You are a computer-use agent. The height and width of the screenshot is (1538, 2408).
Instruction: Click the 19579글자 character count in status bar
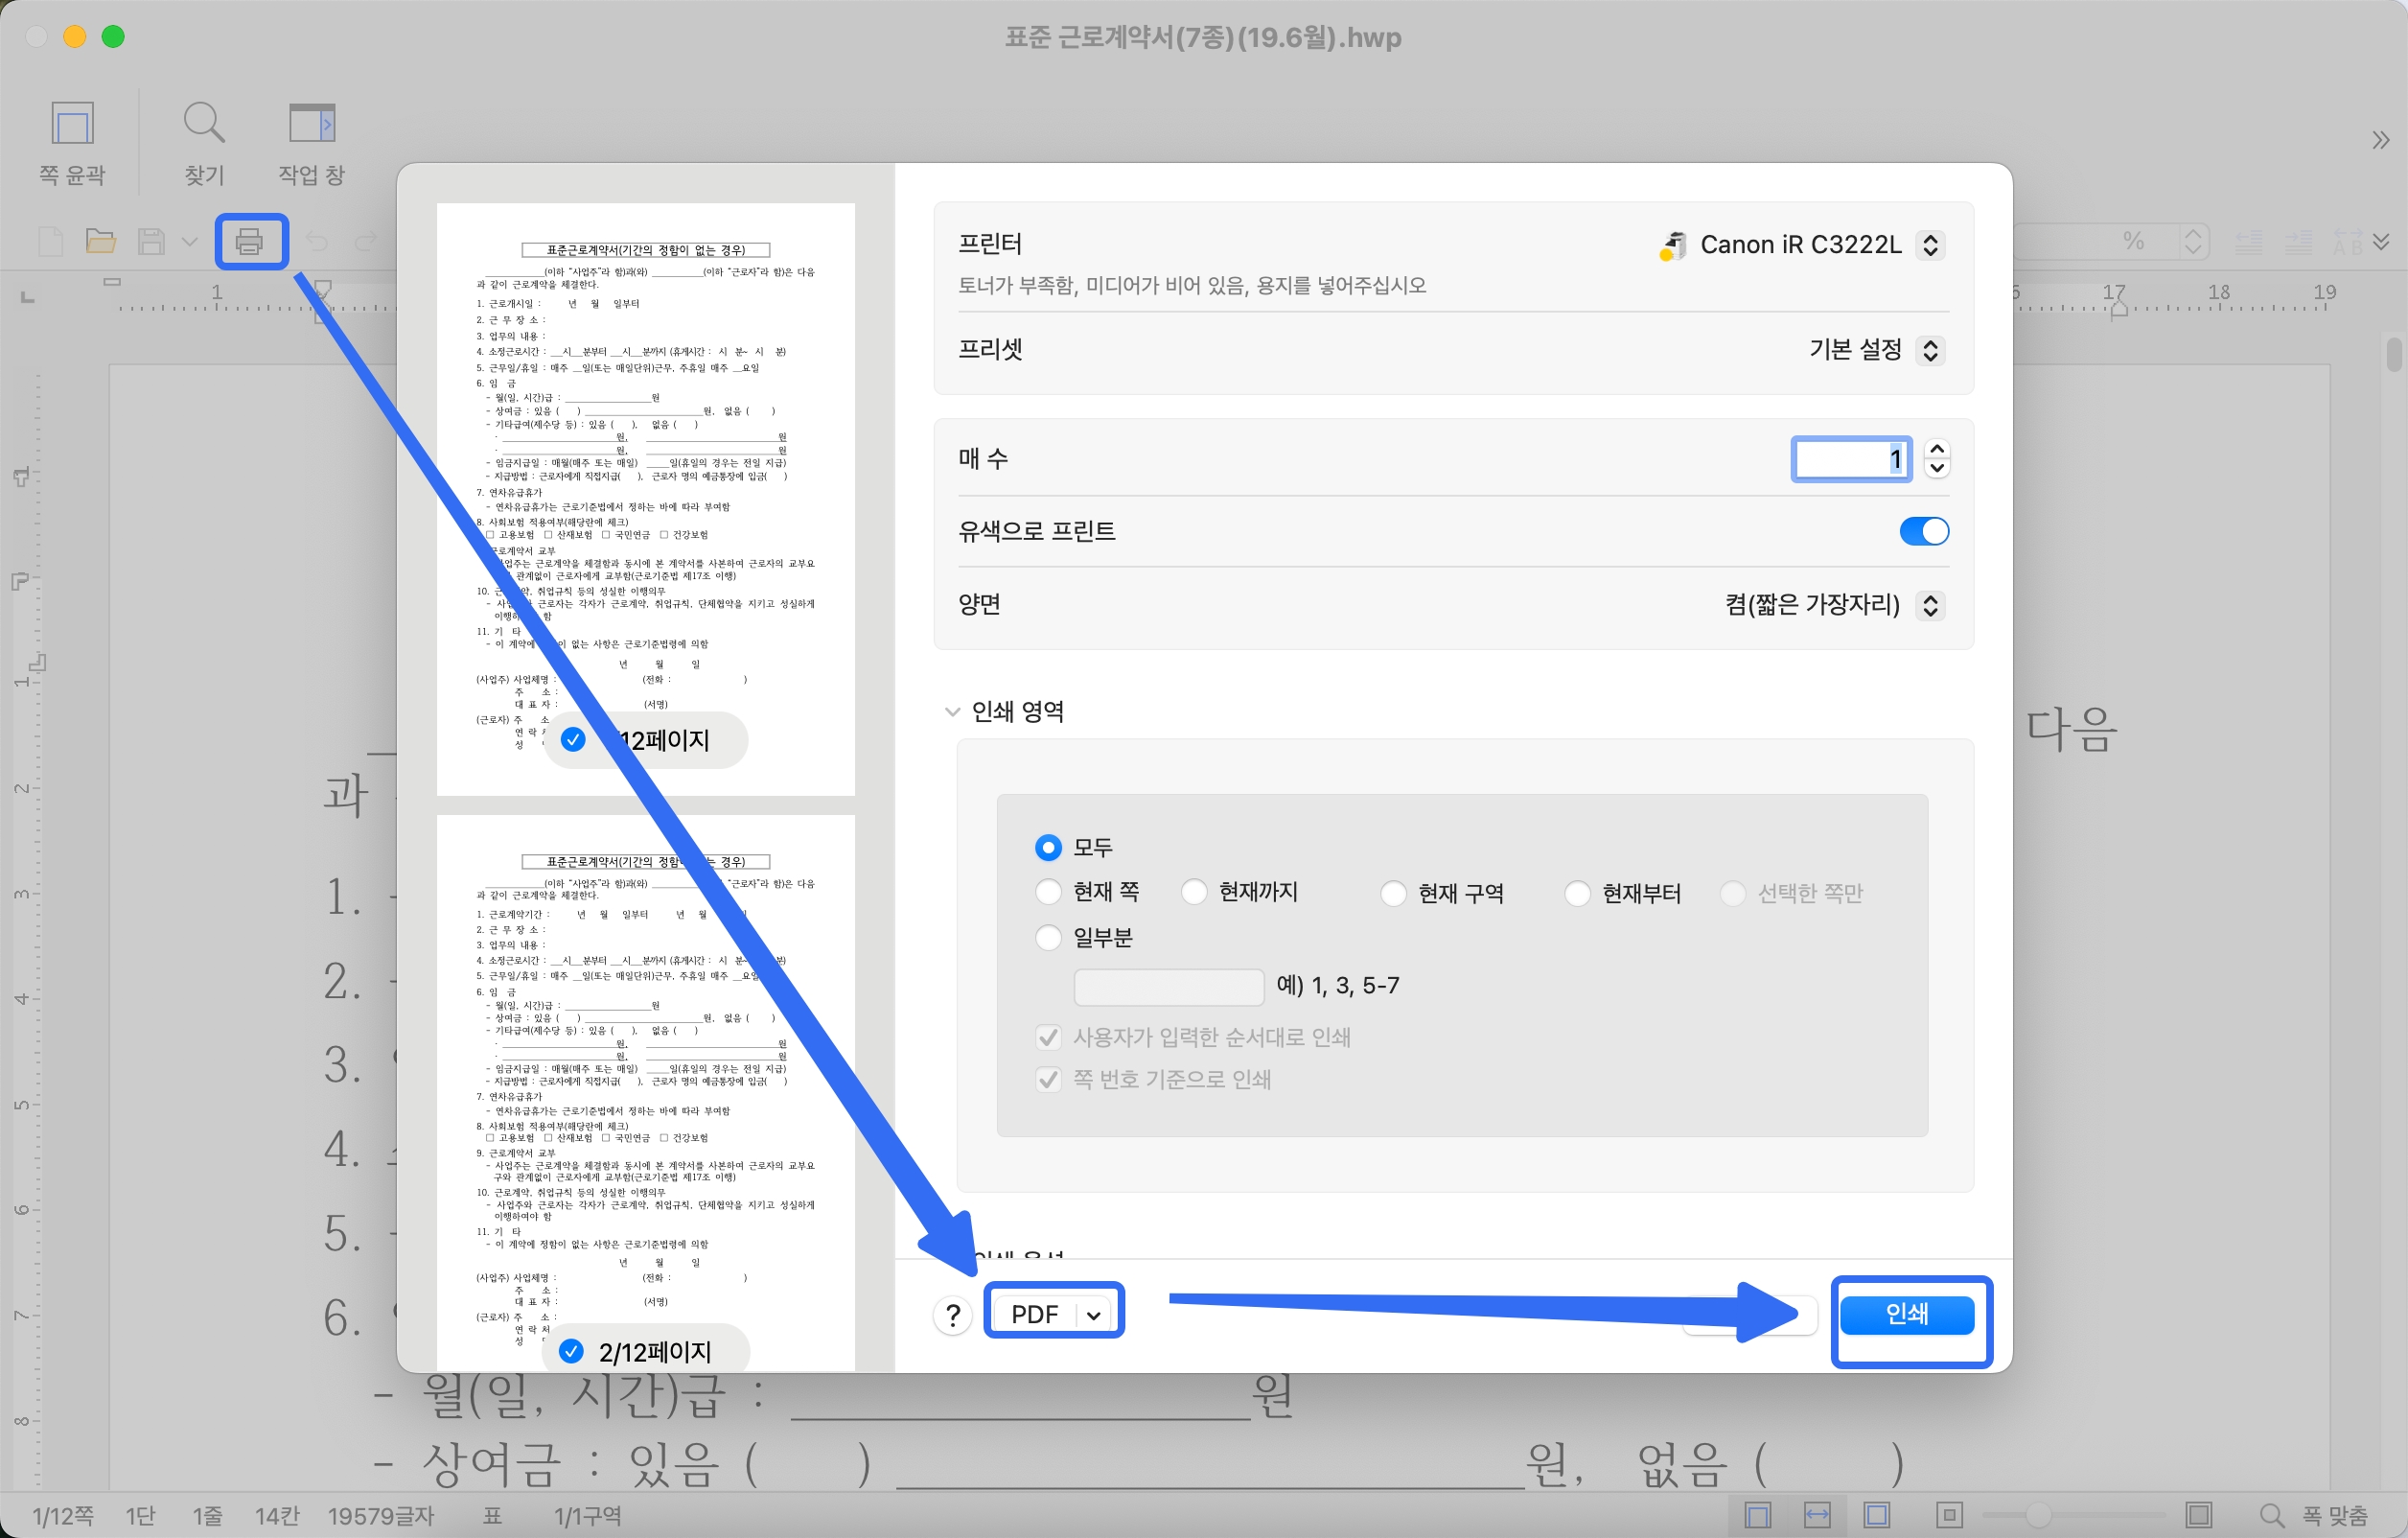click(x=381, y=1516)
